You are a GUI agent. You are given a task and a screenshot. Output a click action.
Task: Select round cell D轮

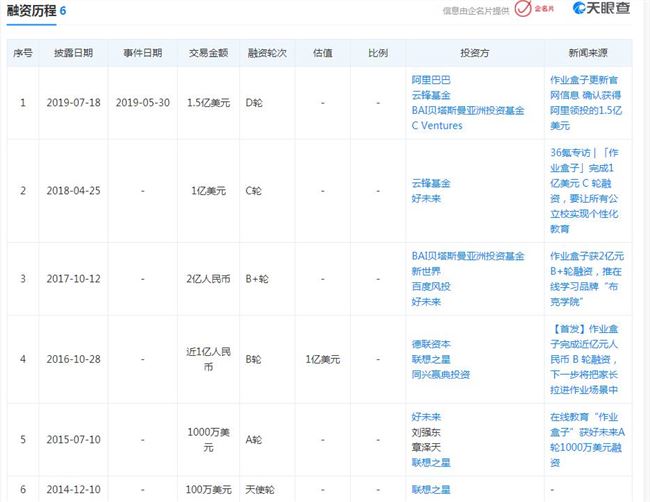254,102
